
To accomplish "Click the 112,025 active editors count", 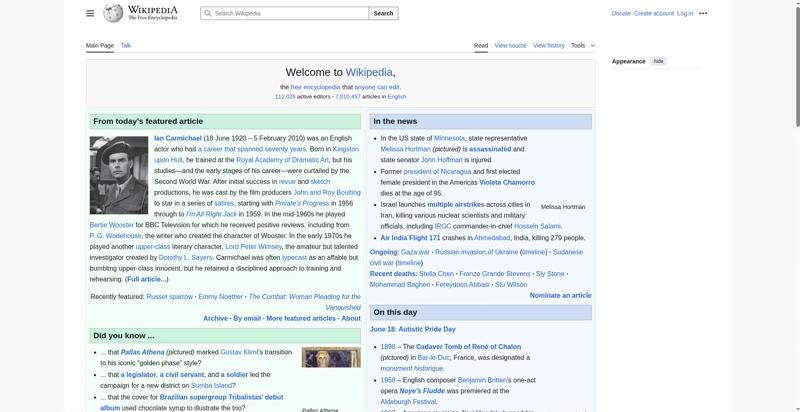I will coord(285,96).
